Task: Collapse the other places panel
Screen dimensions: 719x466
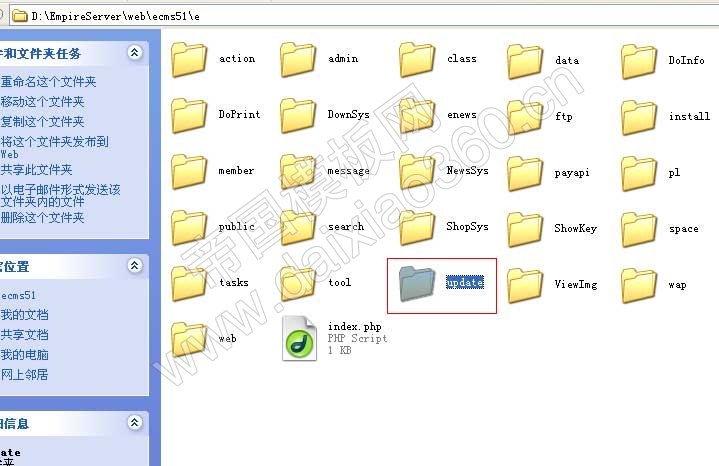Action: [x=135, y=266]
